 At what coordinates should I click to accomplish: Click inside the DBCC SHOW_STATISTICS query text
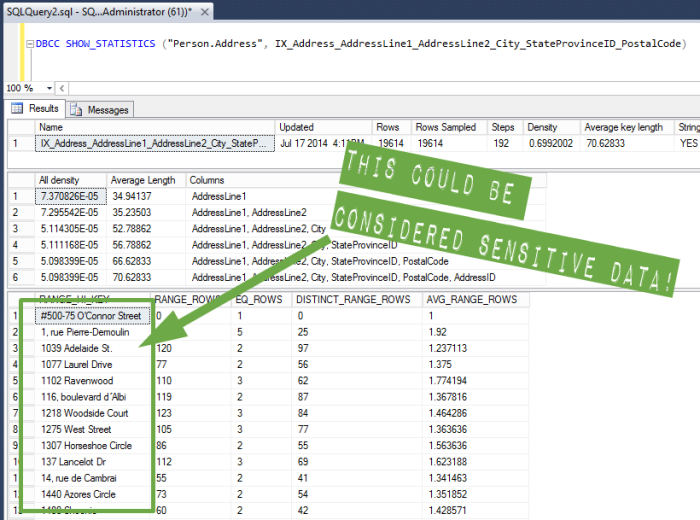(361, 44)
